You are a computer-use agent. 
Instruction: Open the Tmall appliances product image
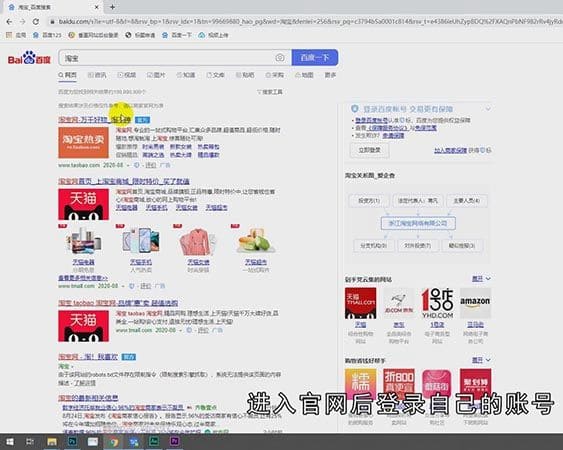click(83, 241)
